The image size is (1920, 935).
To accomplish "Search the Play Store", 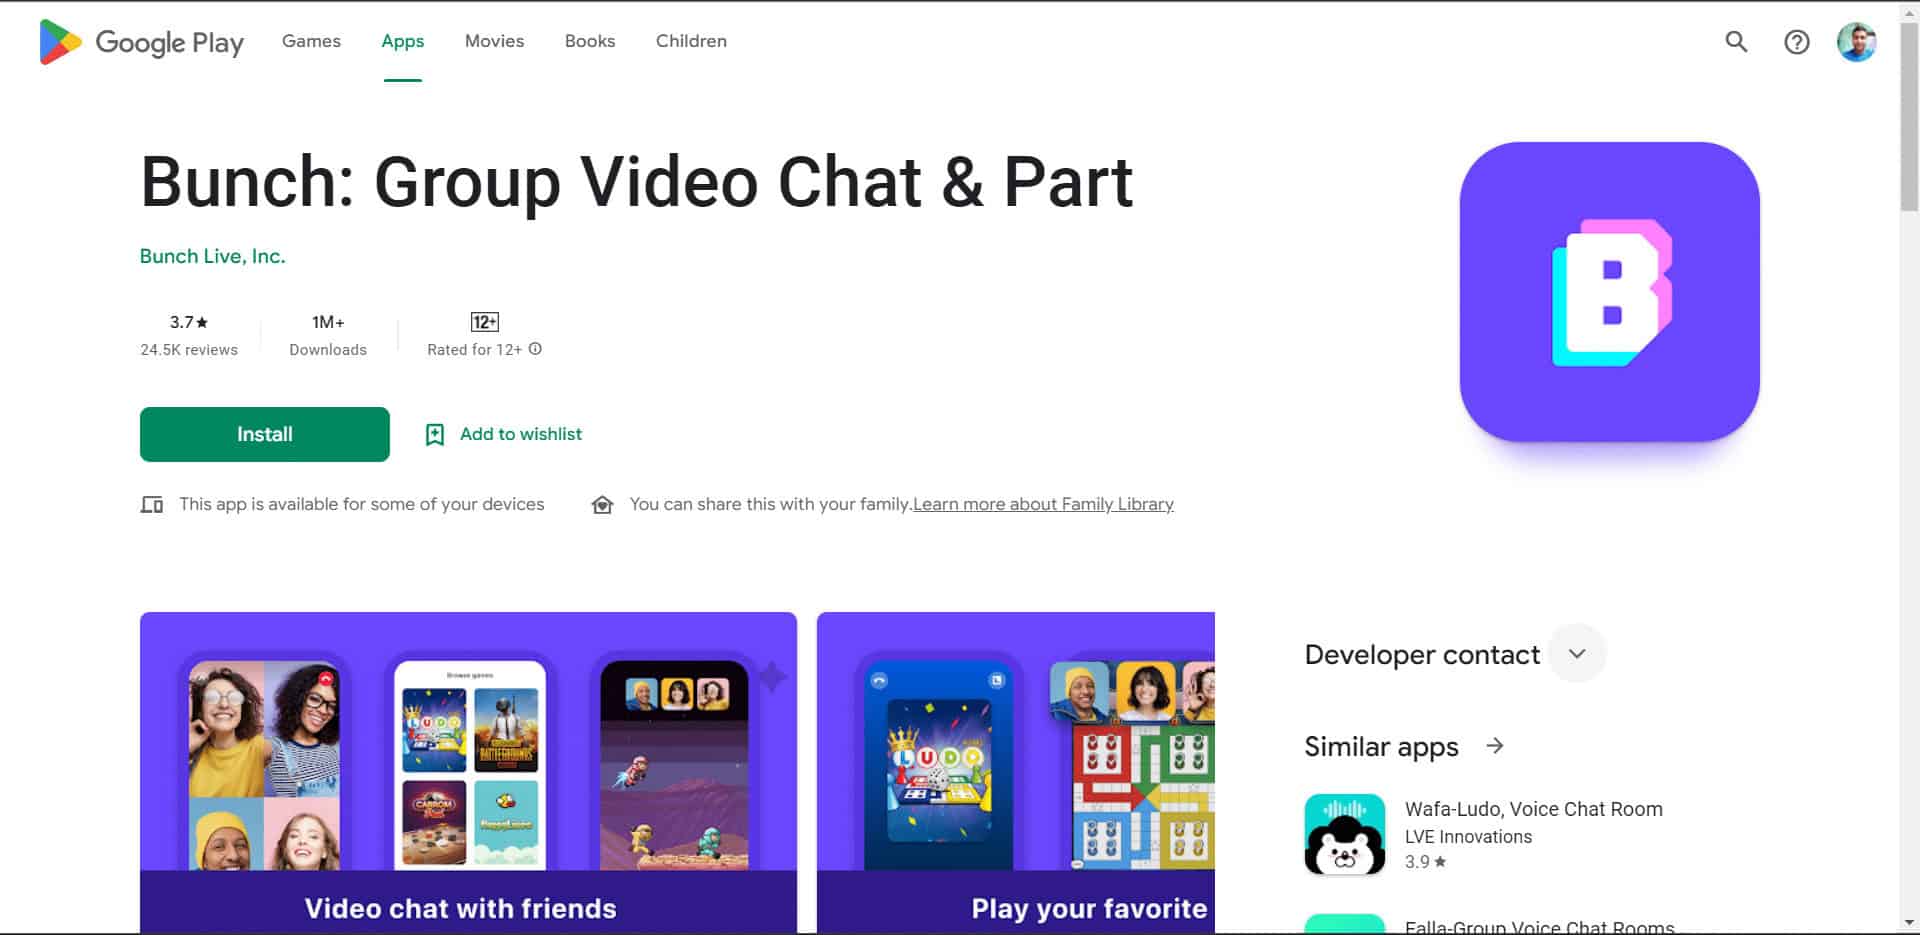I will coord(1736,42).
